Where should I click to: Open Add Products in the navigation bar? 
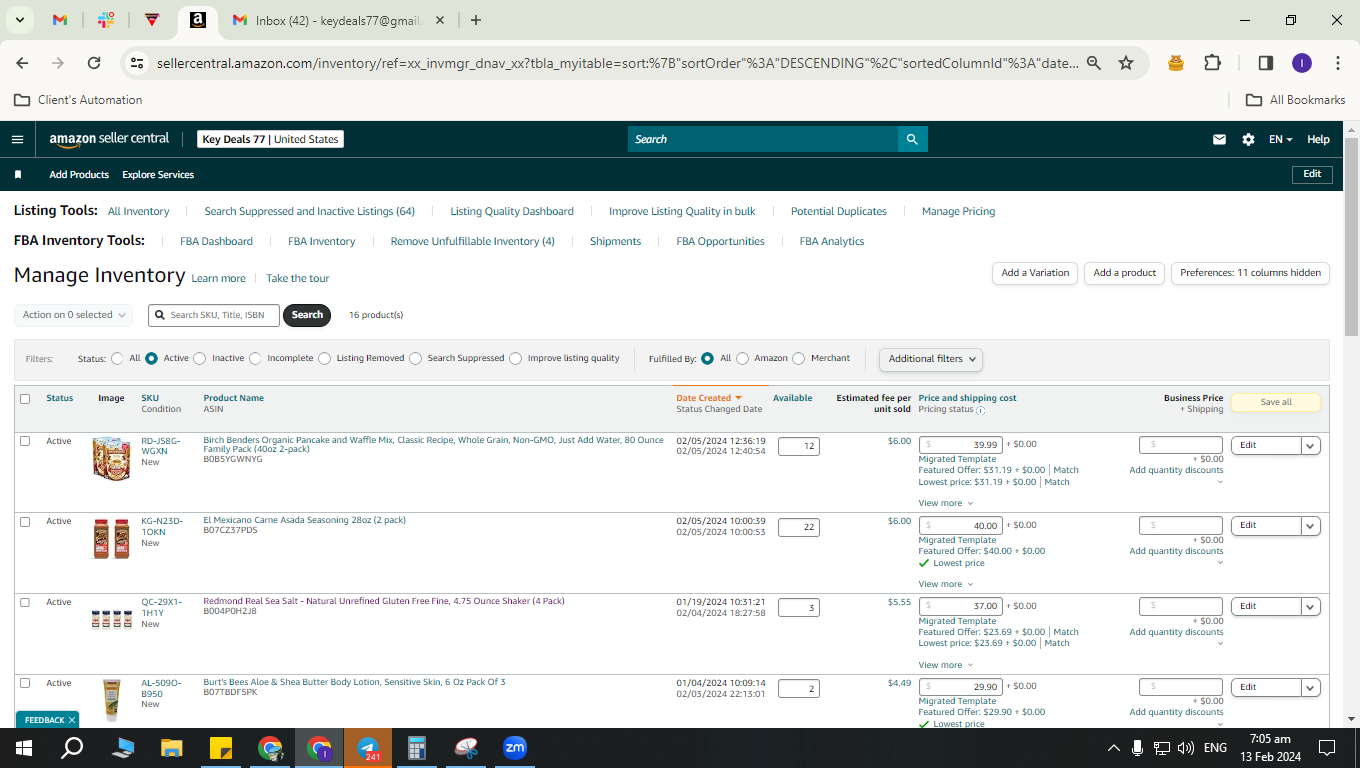pos(79,175)
